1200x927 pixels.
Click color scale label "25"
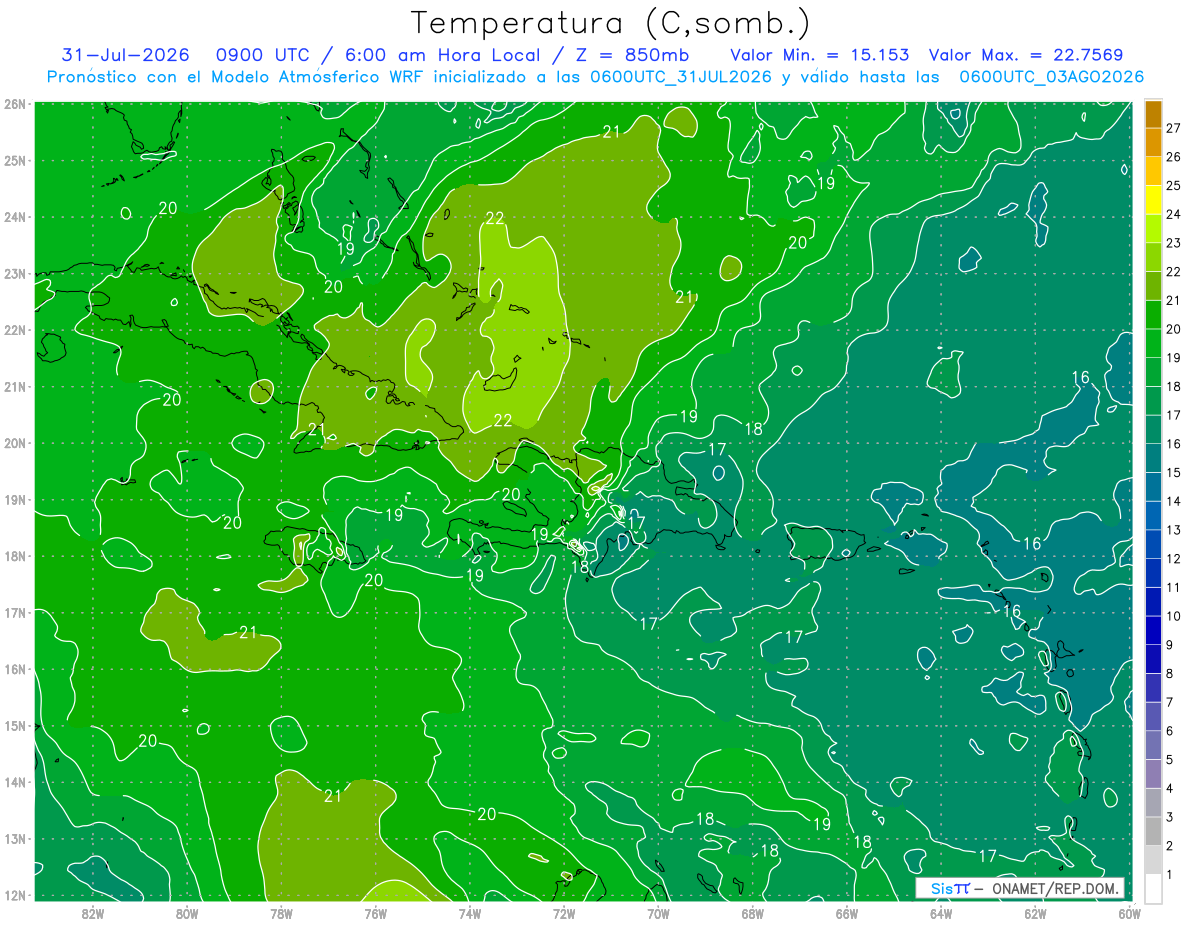point(1173,185)
